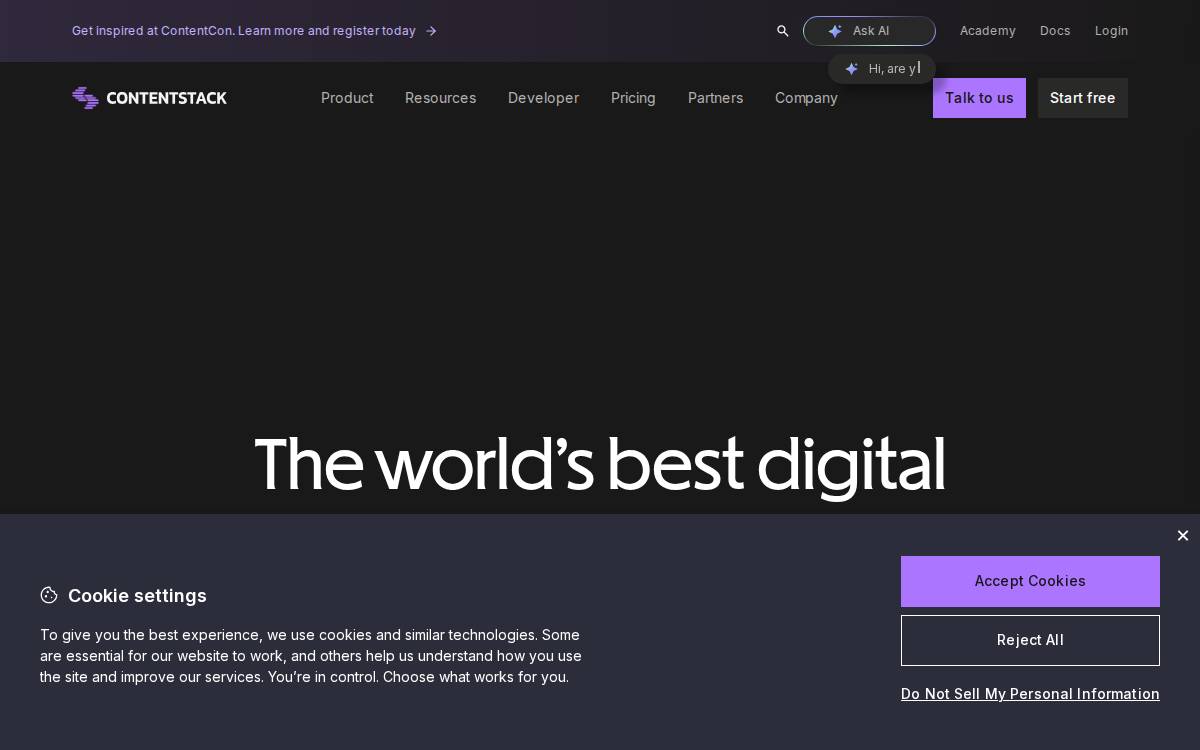The width and height of the screenshot is (1200, 750).
Task: Open the Developer menu
Action: click(543, 98)
